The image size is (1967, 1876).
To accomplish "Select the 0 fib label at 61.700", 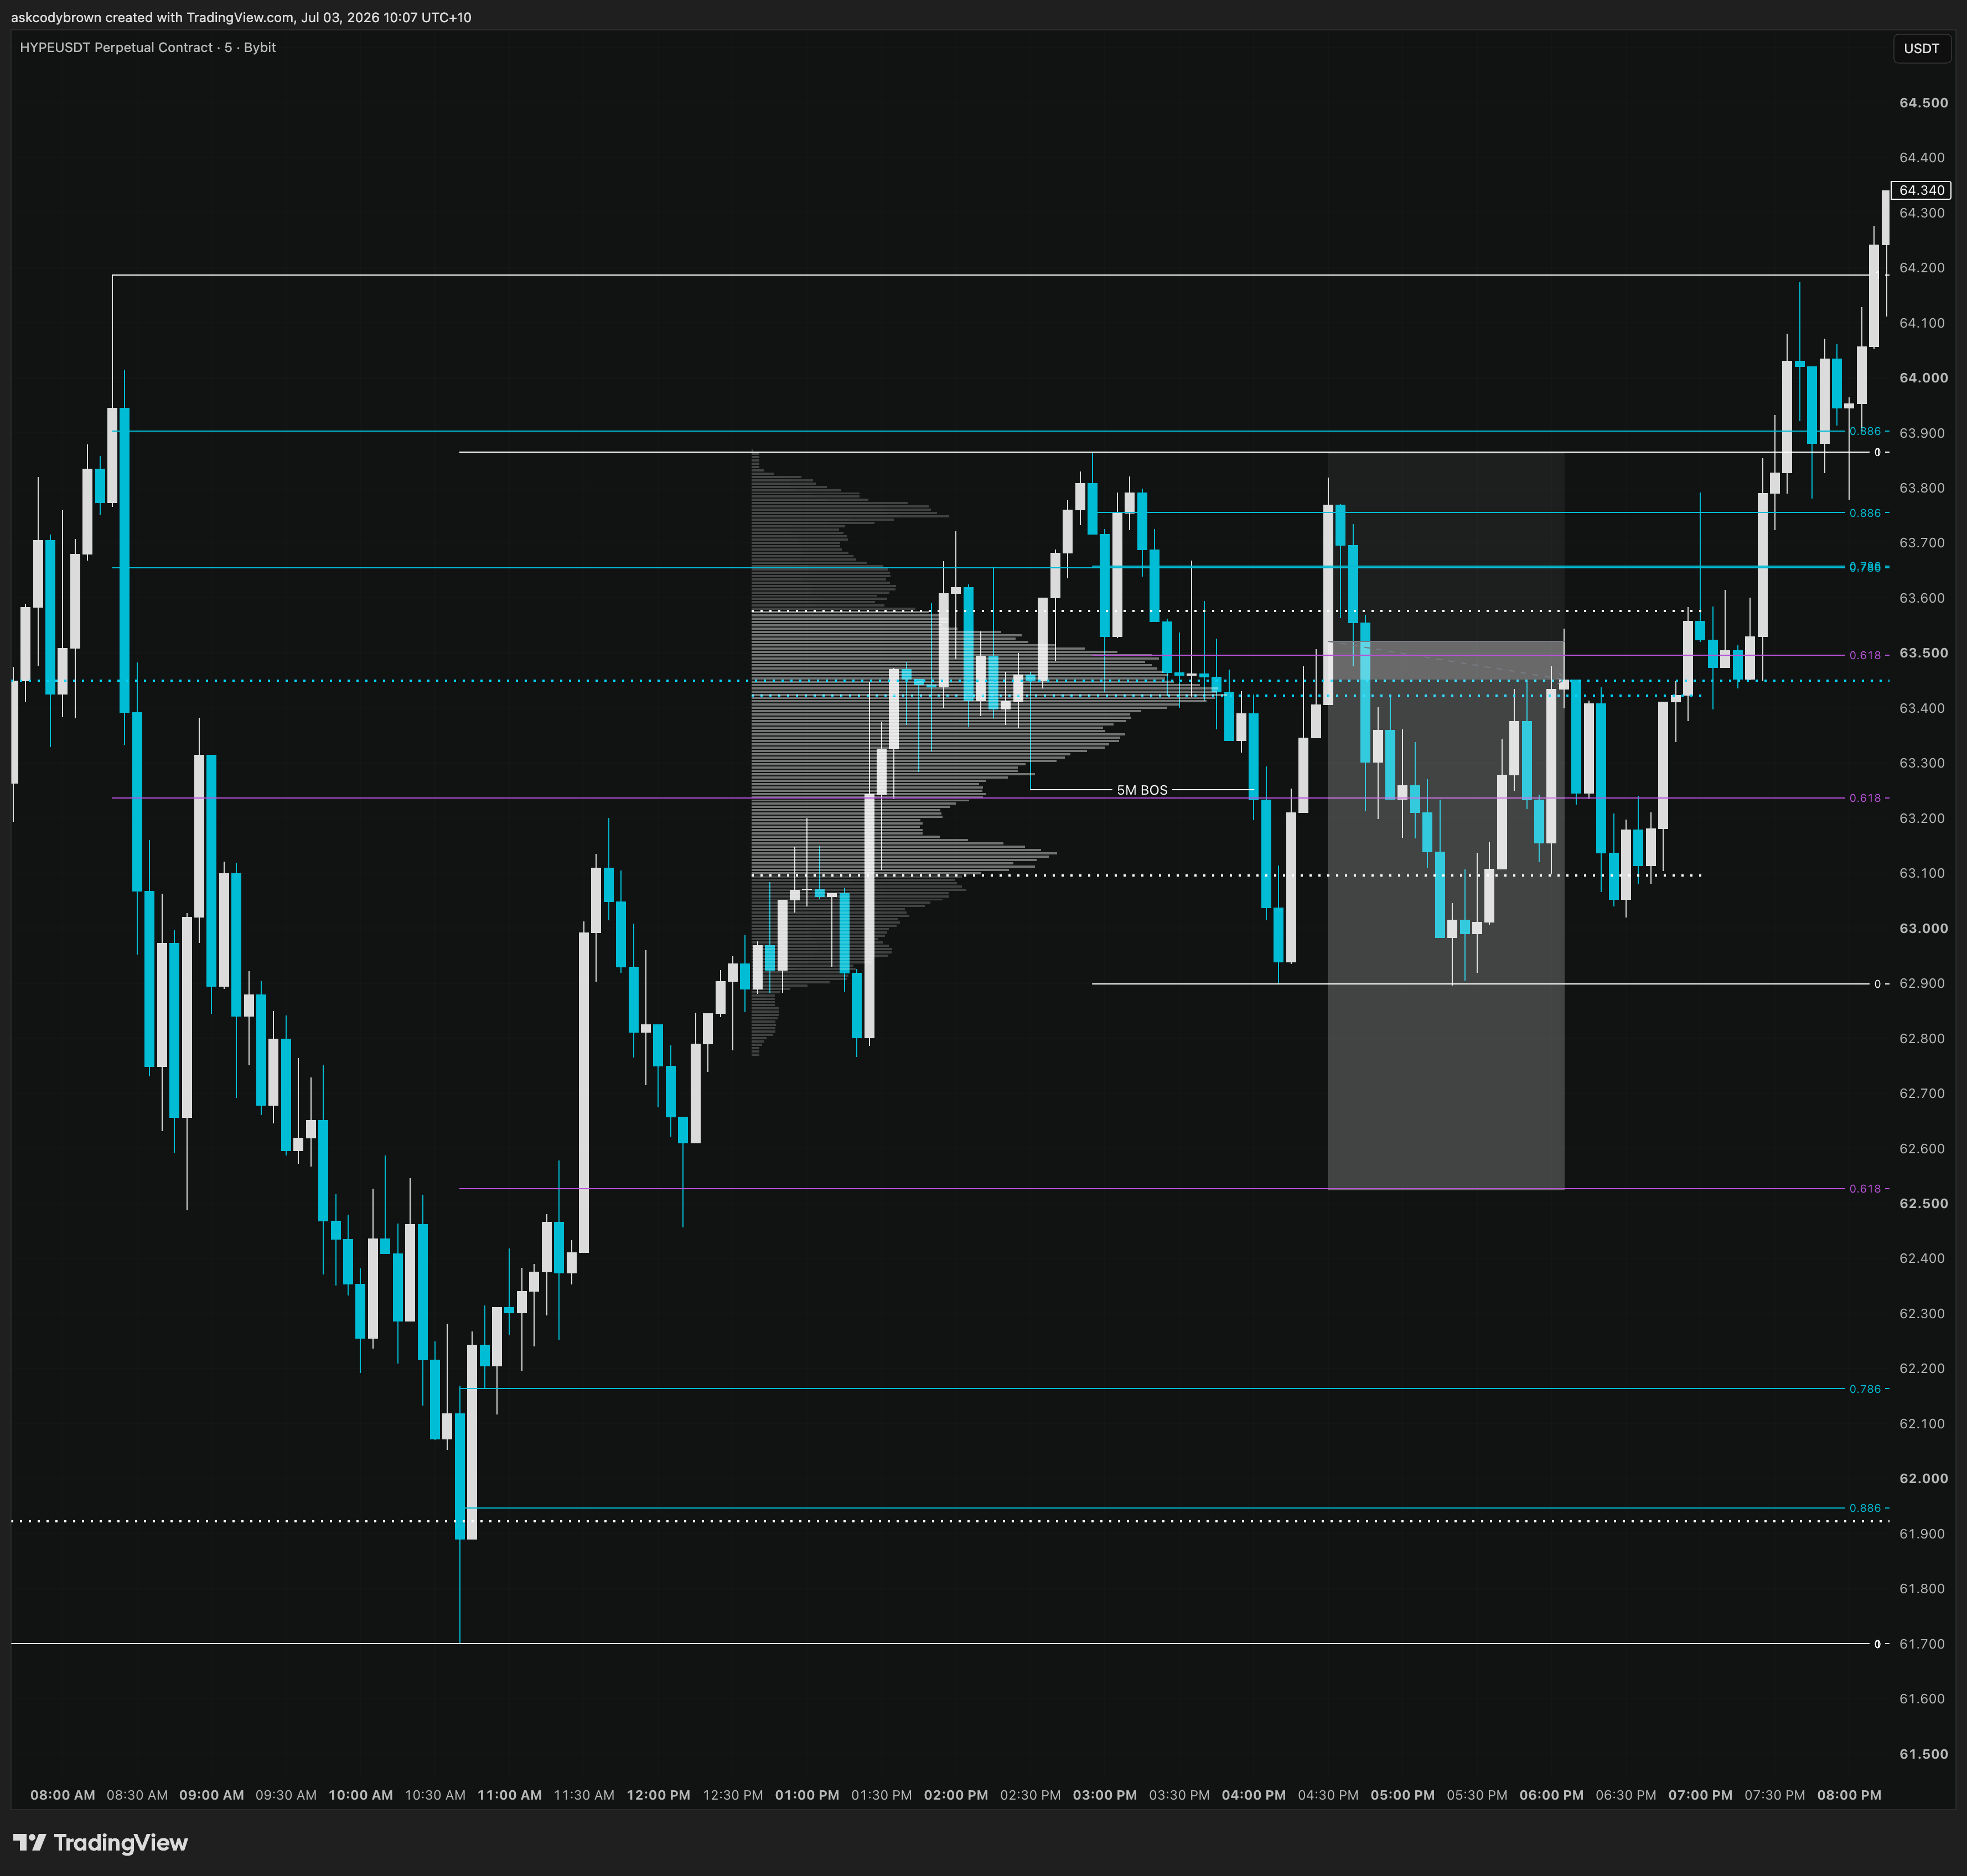I will click(x=1878, y=1644).
